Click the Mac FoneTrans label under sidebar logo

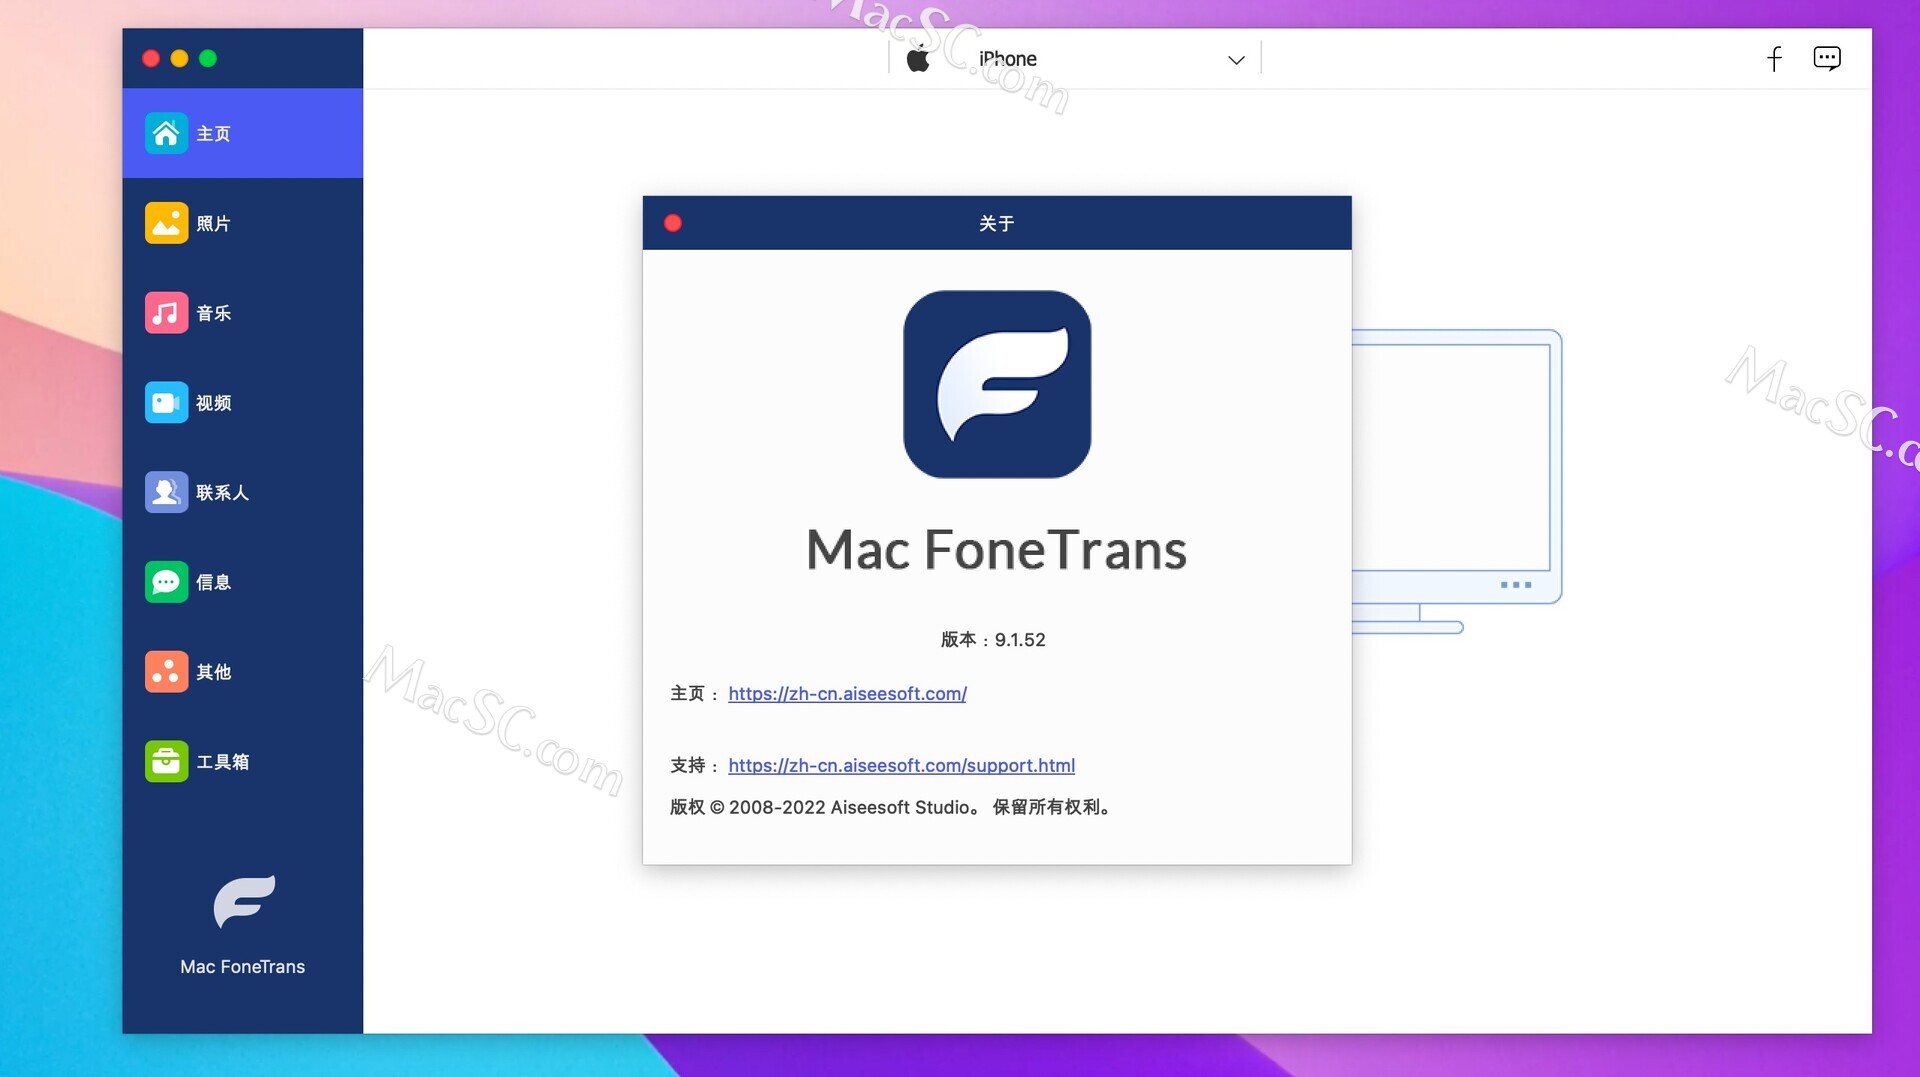pos(243,967)
